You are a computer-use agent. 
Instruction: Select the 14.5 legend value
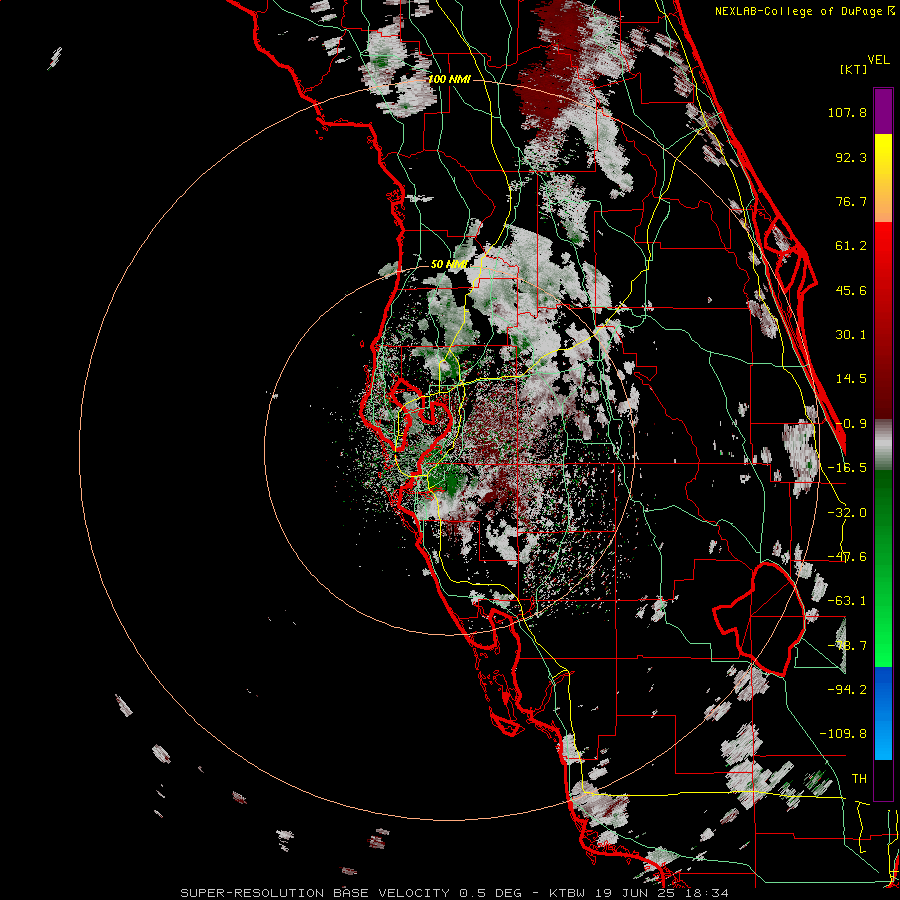pyautogui.click(x=851, y=379)
